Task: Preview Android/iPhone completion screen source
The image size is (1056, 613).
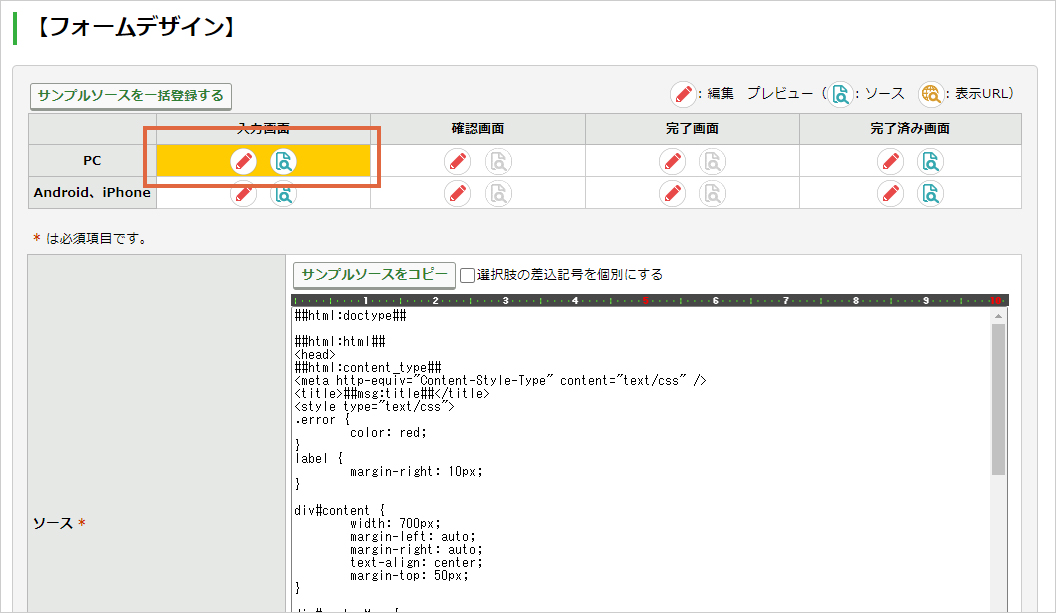Action: (x=713, y=194)
